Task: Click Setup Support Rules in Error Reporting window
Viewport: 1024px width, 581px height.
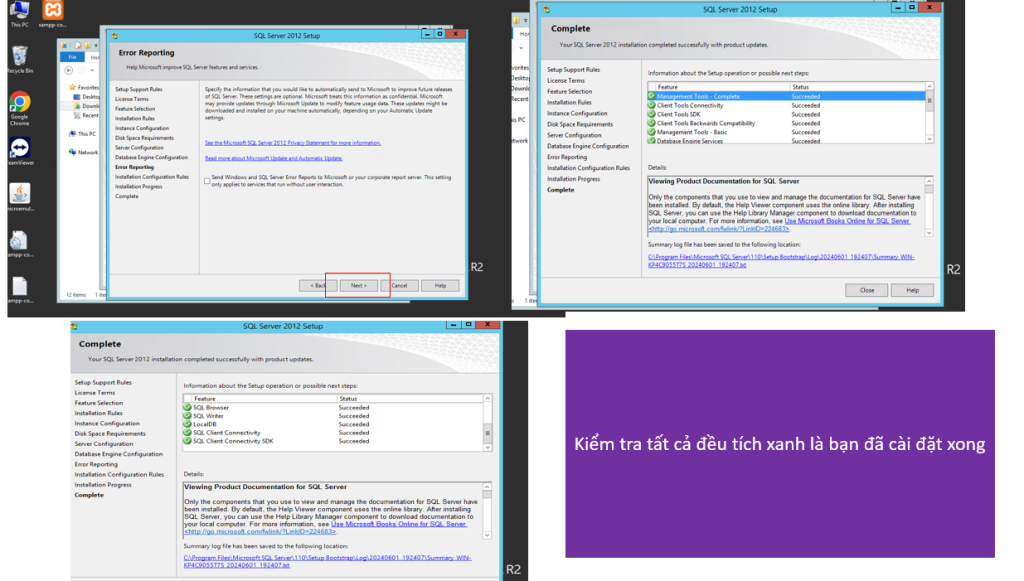Action: tap(138, 89)
